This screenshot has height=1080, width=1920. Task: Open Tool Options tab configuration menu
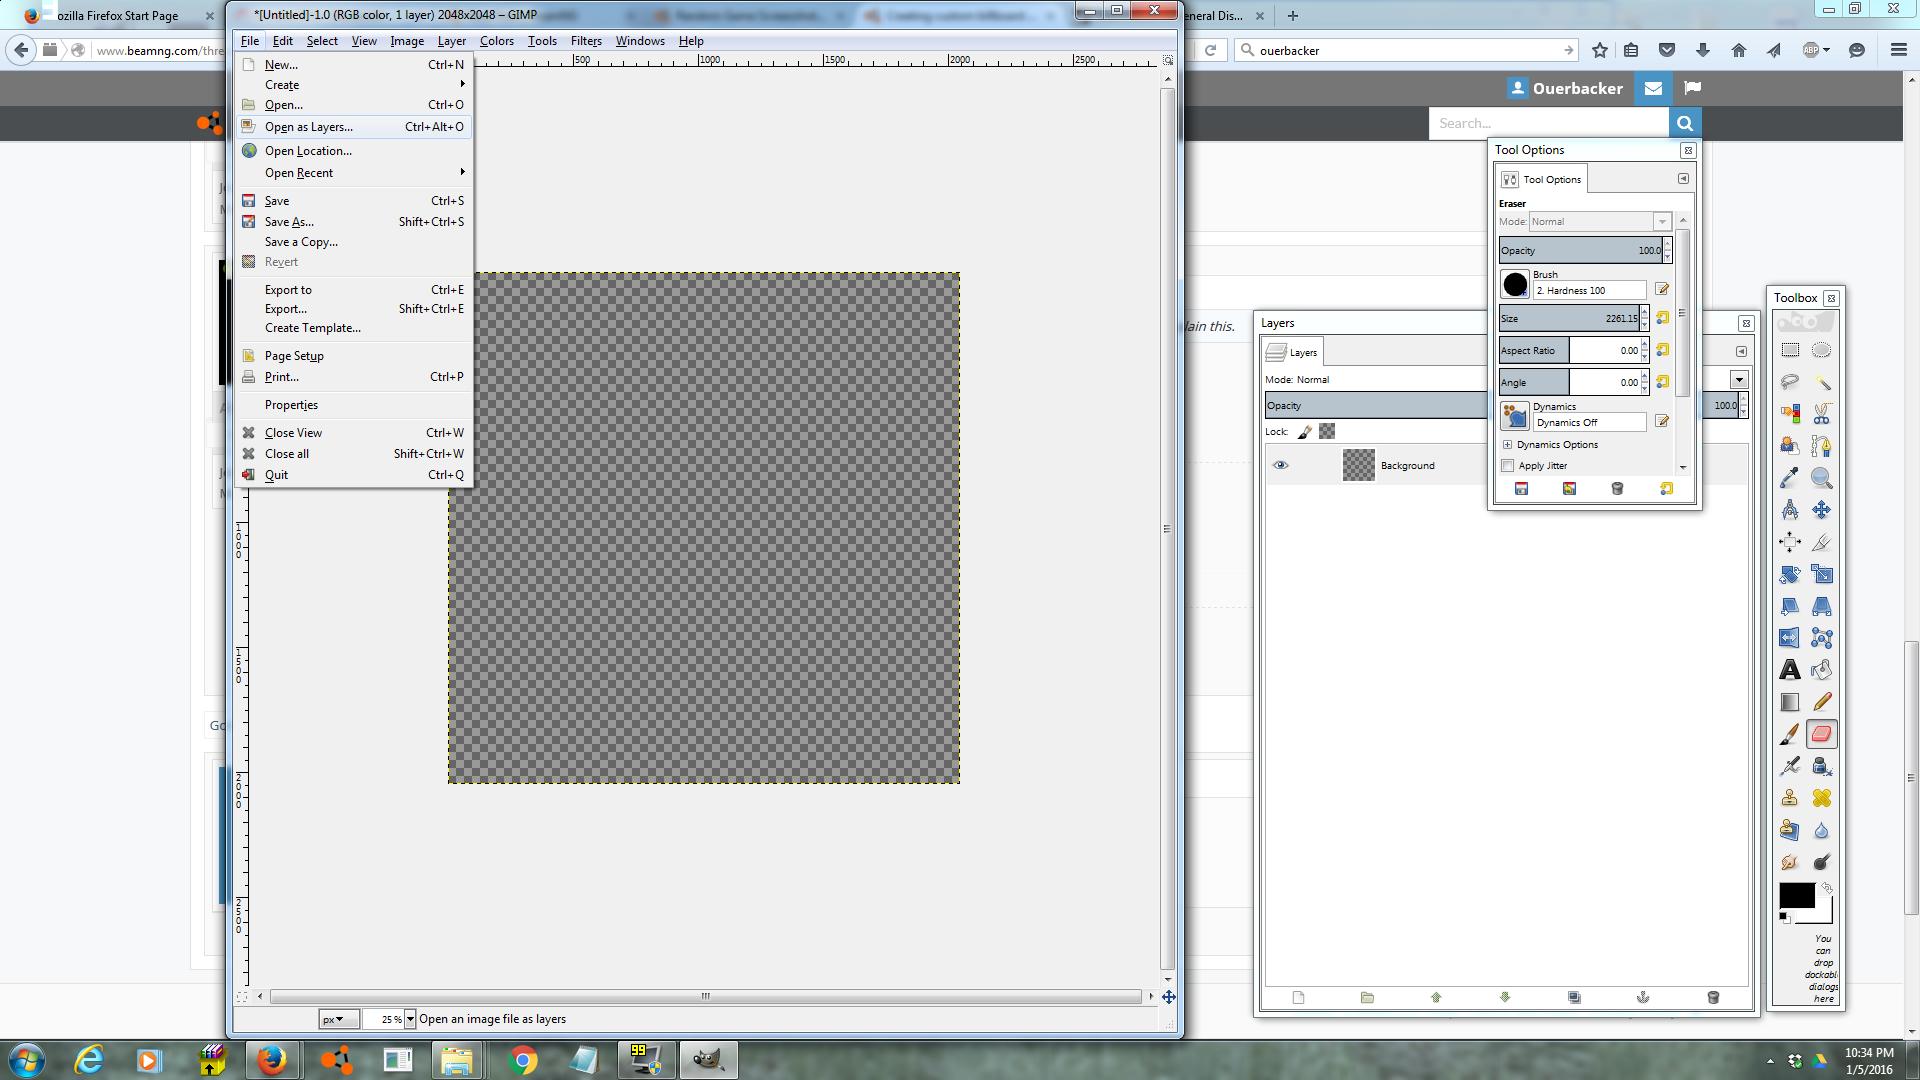click(1683, 179)
